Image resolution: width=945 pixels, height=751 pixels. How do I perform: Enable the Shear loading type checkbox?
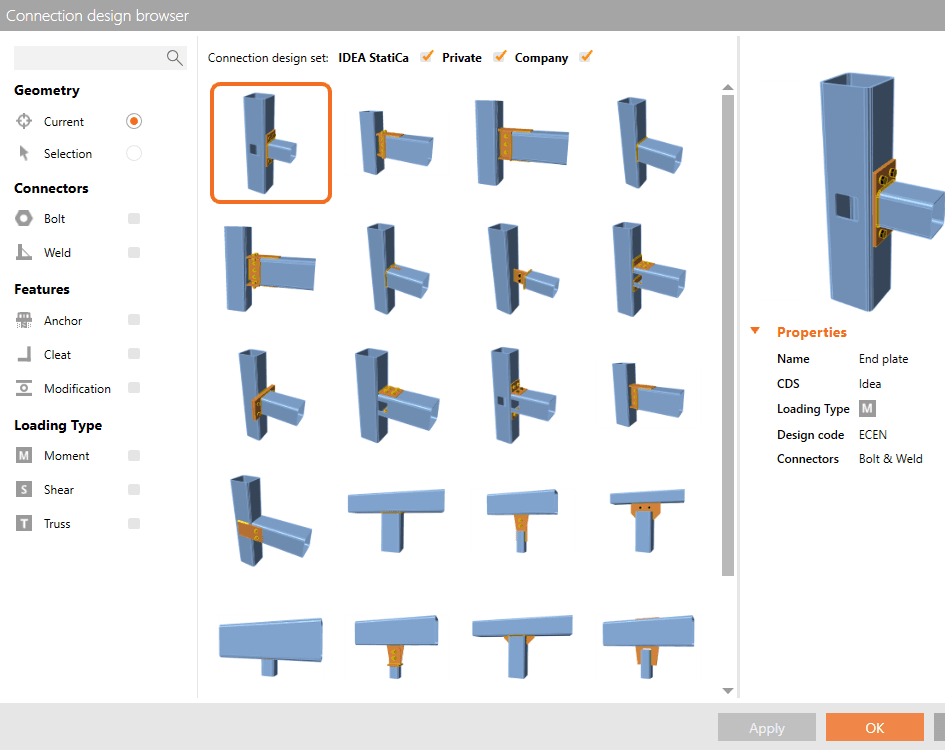click(134, 489)
